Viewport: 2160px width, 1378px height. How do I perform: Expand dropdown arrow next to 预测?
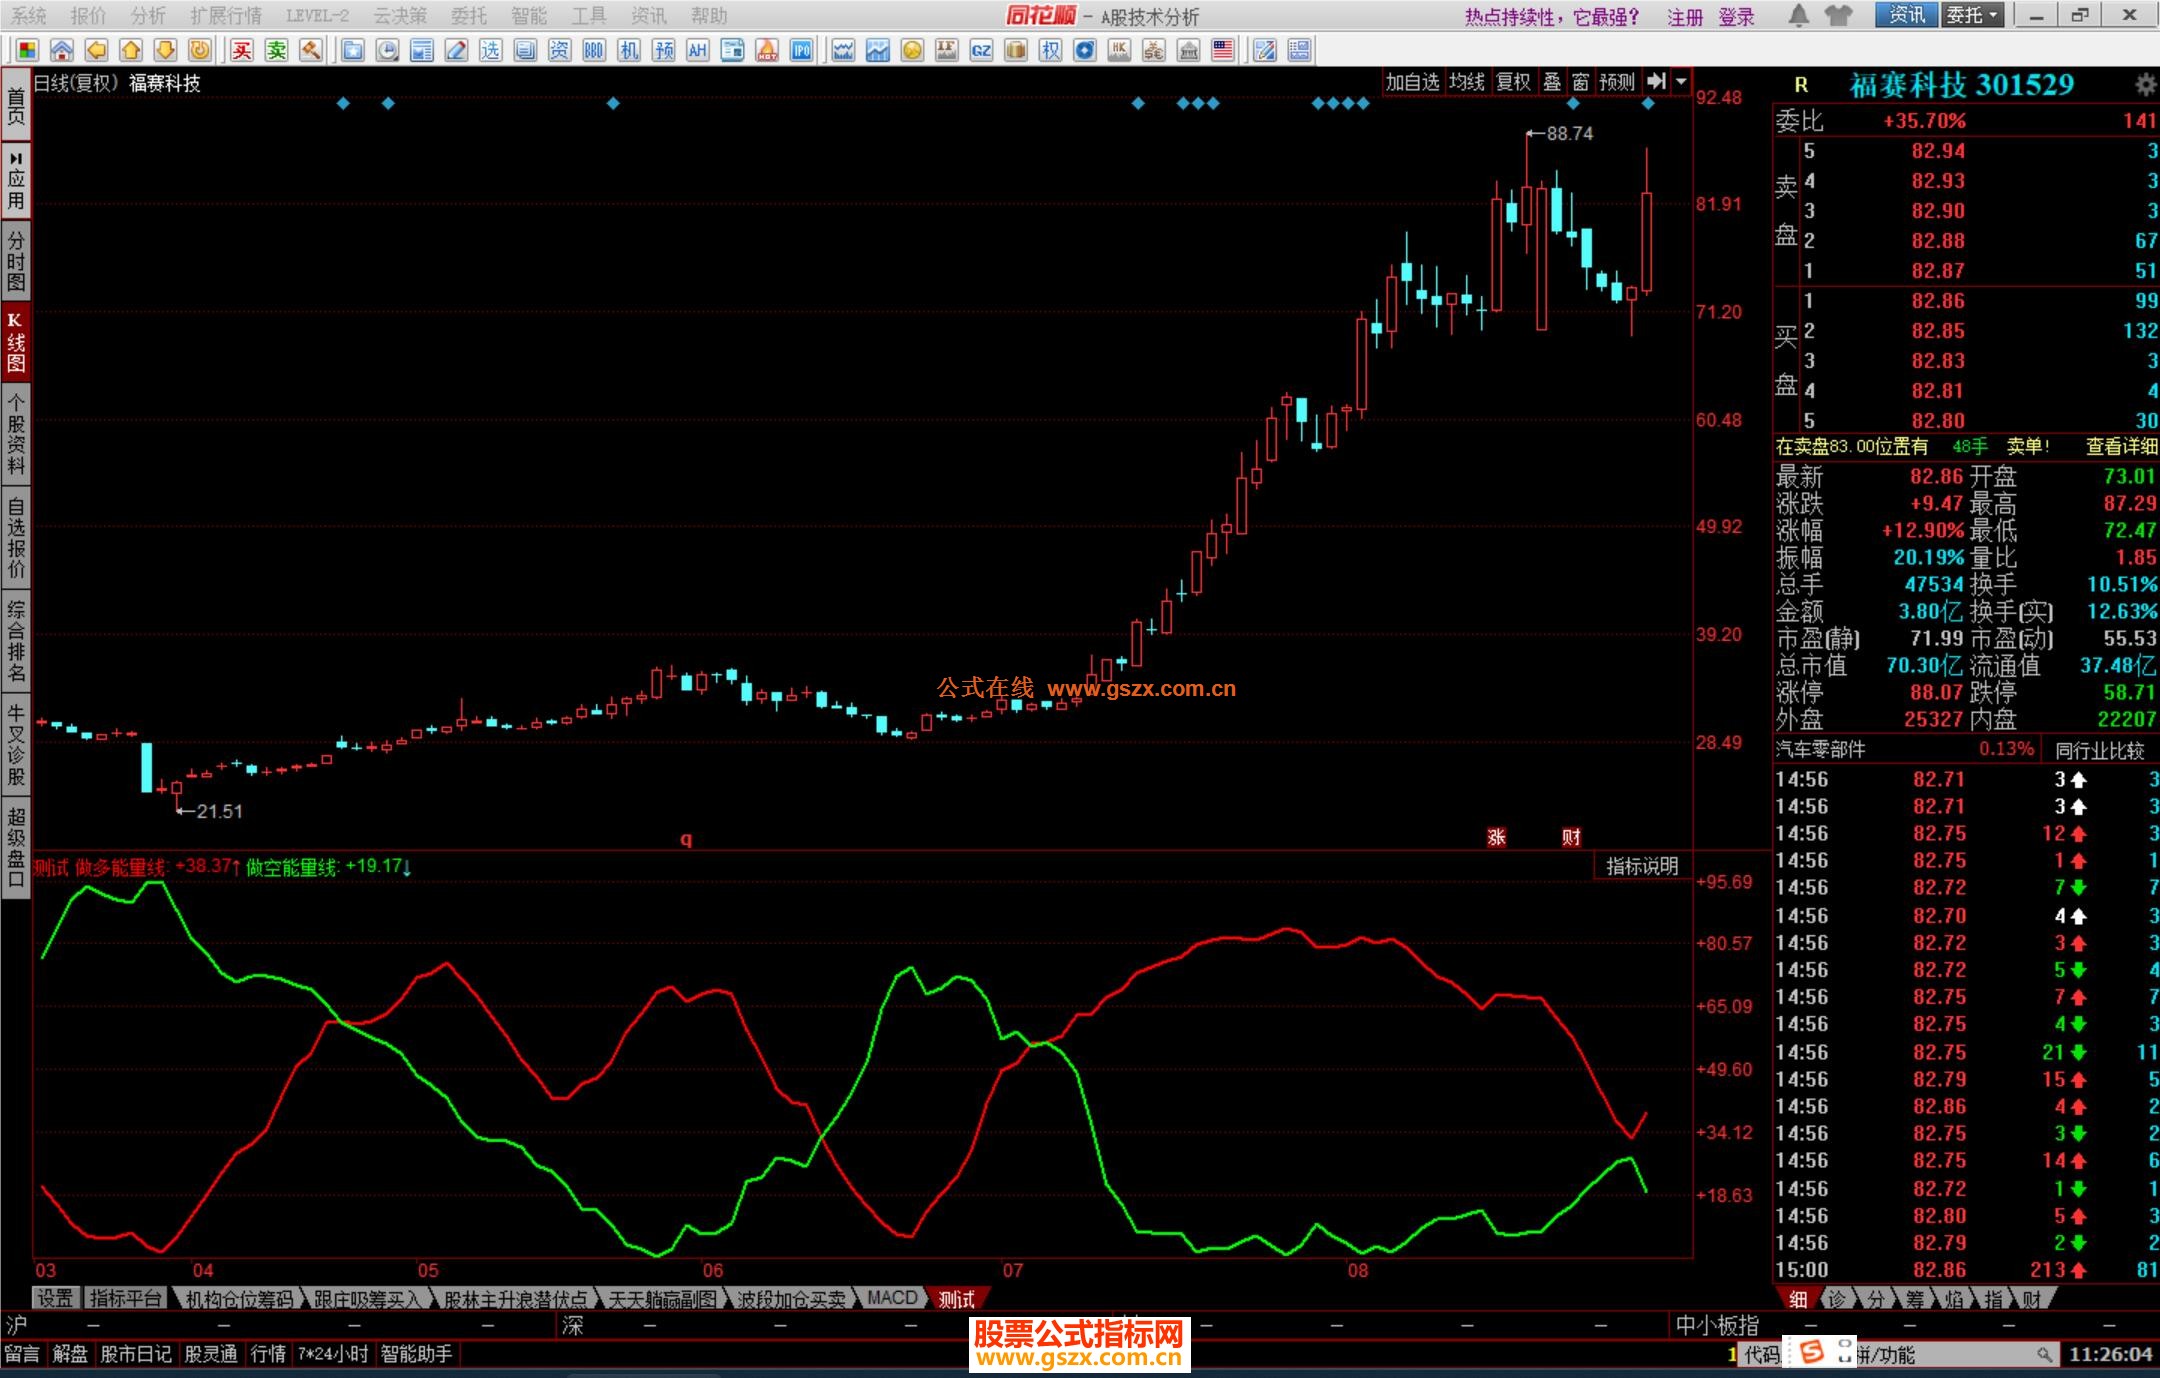click(1682, 82)
